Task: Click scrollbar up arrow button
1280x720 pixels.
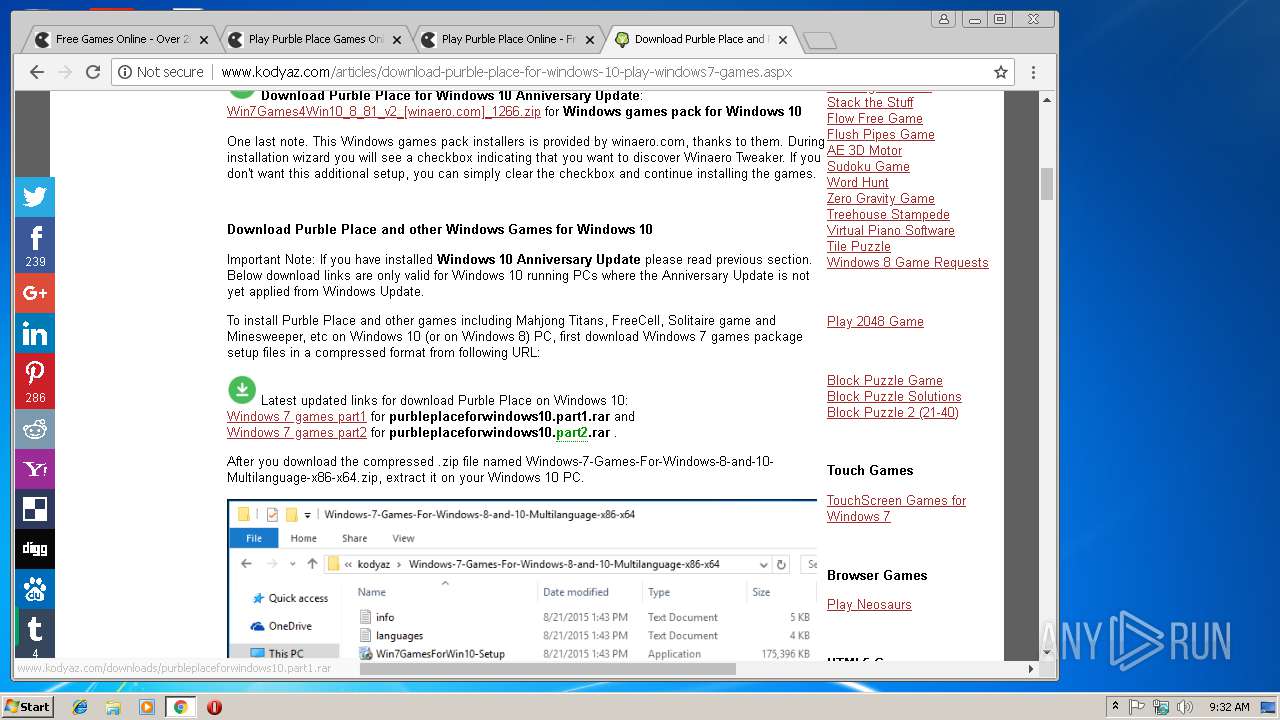Action: tap(1047, 99)
